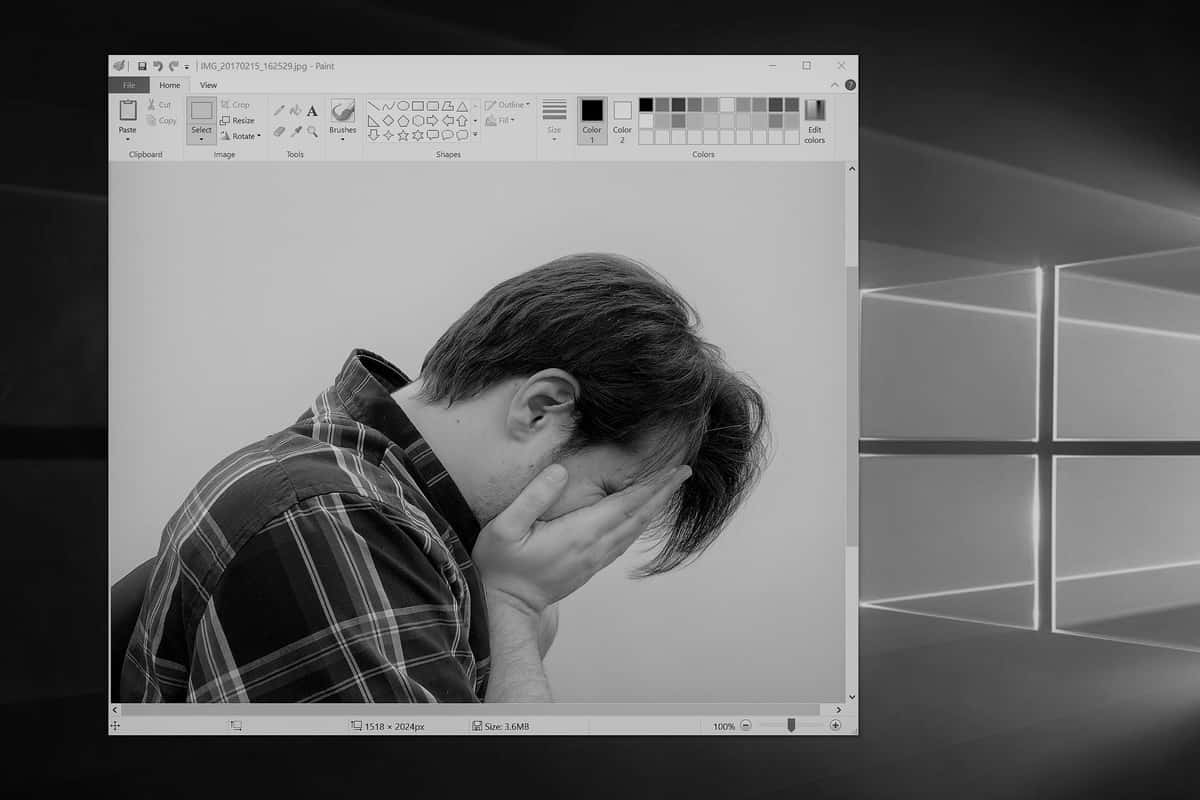Viewport: 1200px width, 800px height.
Task: Open the File menu
Action: tap(129, 85)
